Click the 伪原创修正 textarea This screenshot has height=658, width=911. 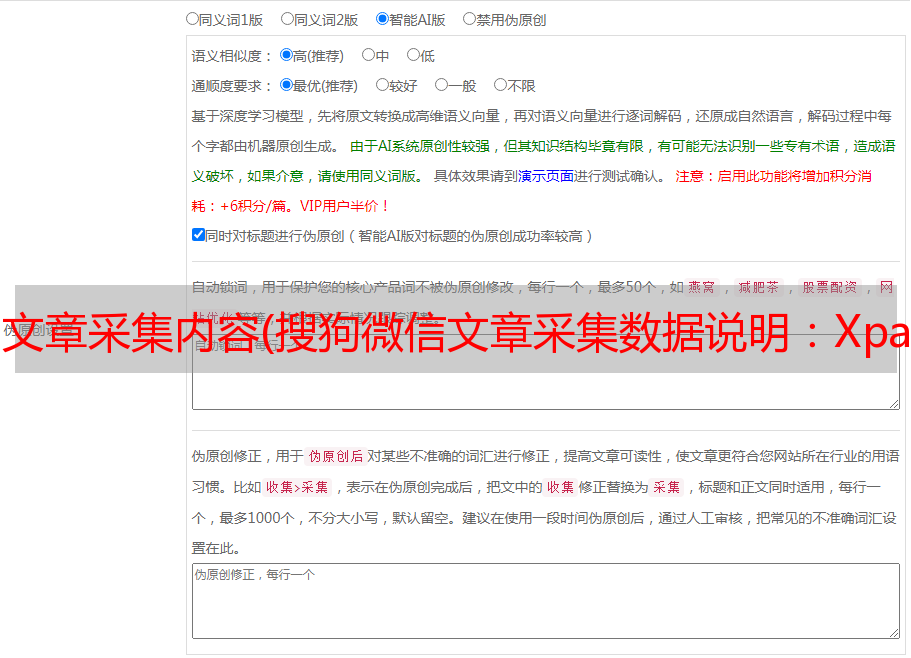click(x=546, y=601)
